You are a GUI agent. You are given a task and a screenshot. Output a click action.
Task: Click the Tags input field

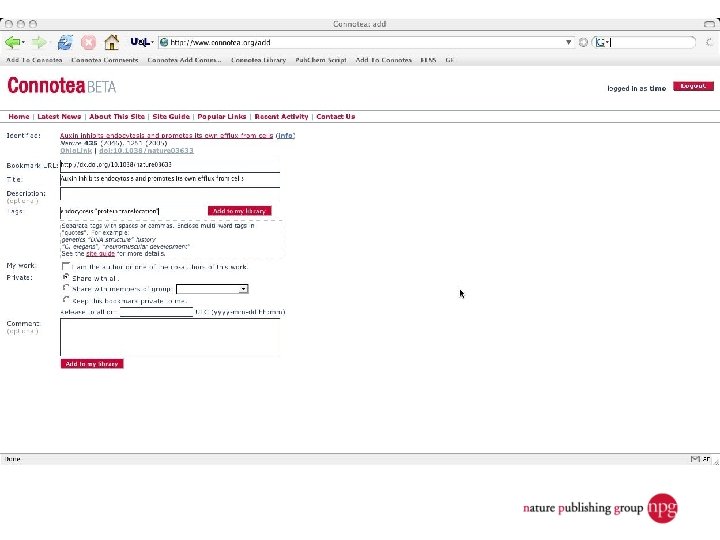[132, 211]
